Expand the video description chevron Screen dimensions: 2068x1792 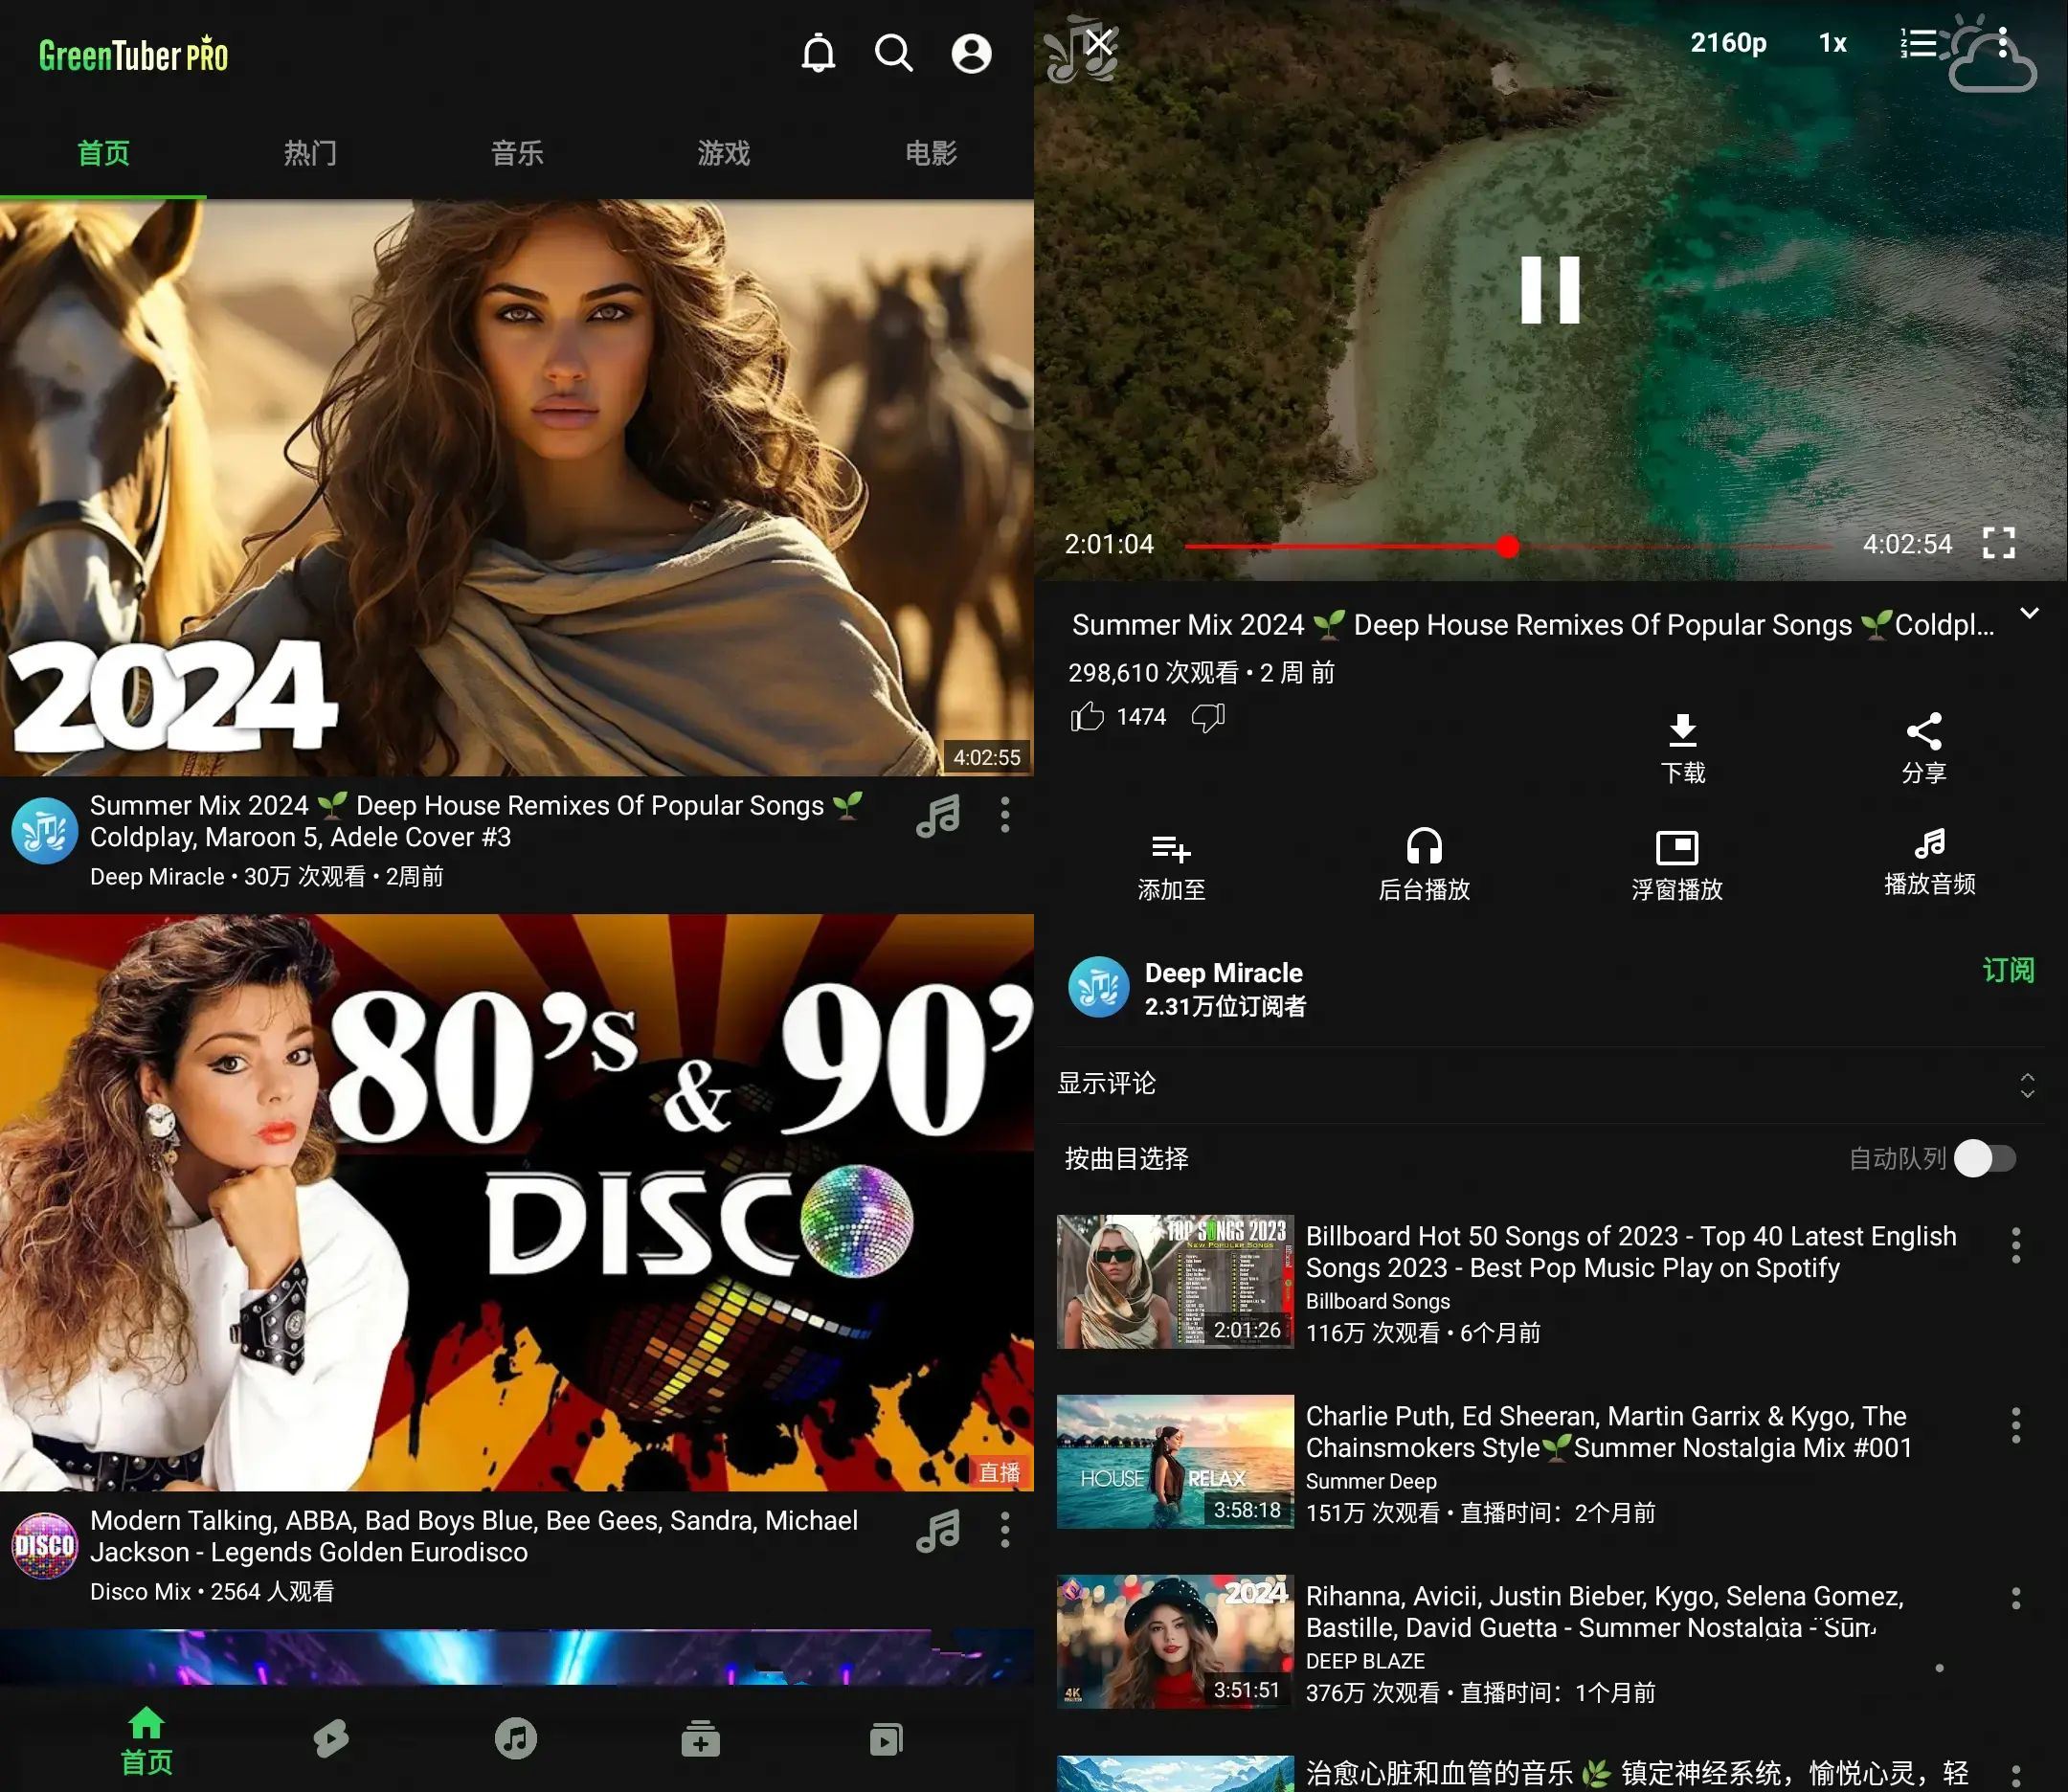[x=2028, y=612]
